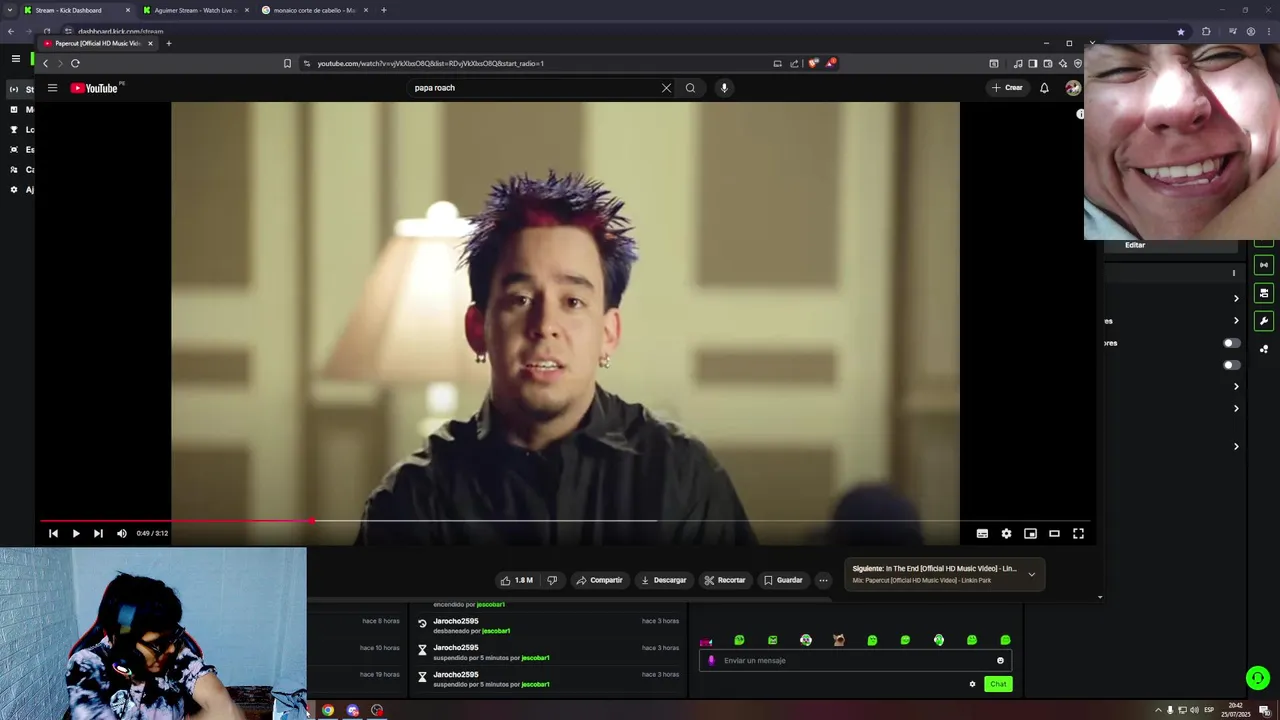Skip to the previous video
This screenshot has height=720, width=1280.
pyautogui.click(x=53, y=533)
